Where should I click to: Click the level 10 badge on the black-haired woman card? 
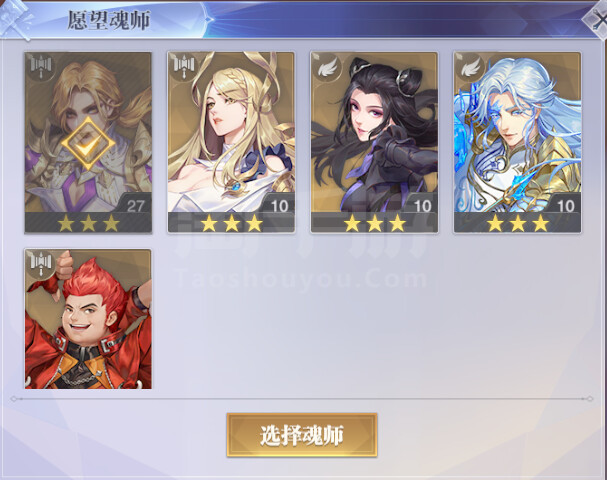(422, 206)
